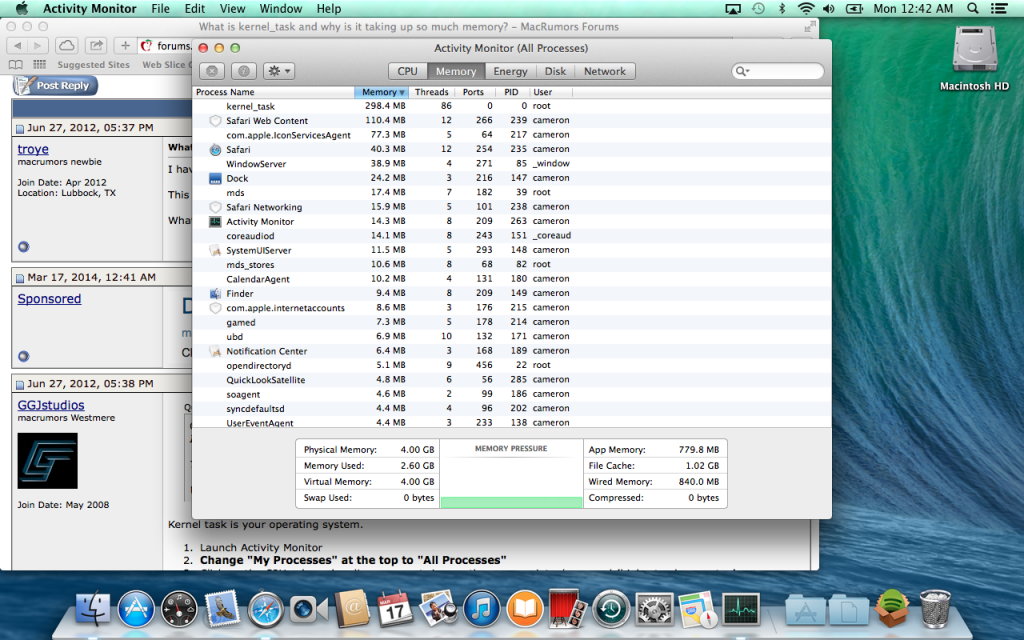Open Spotlight search icon

(x=972, y=8)
